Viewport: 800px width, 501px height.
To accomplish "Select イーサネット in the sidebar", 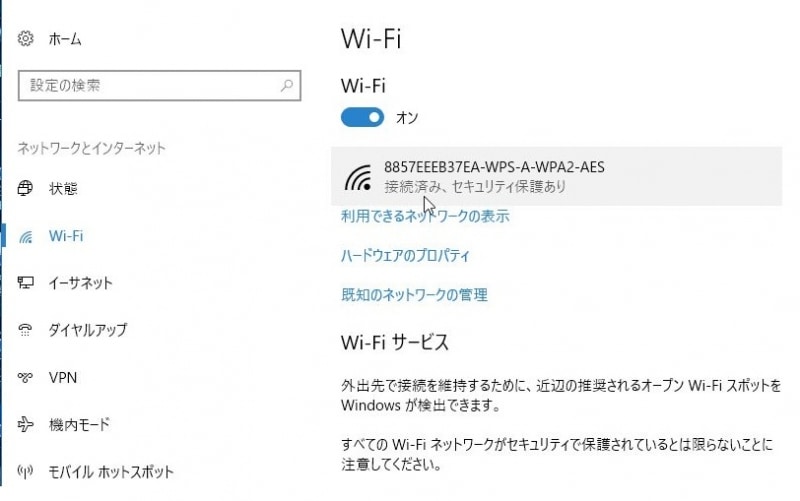I will click(x=80, y=283).
